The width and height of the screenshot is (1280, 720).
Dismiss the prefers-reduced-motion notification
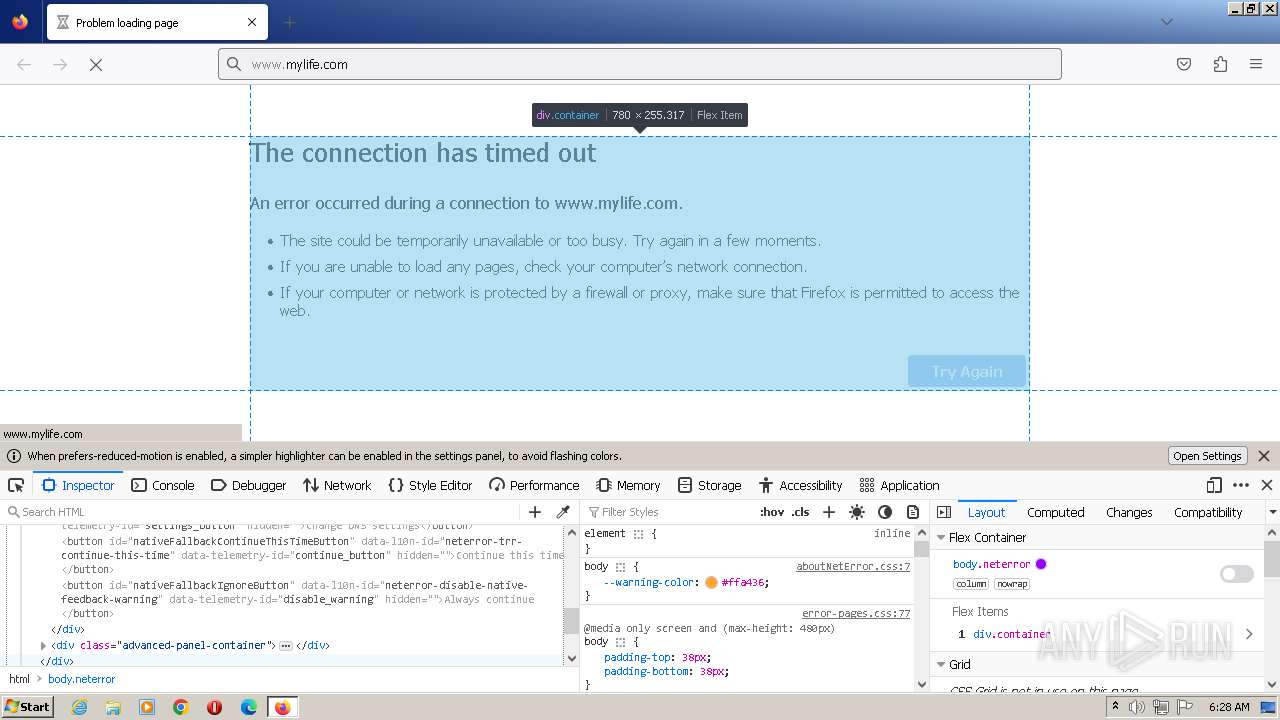1264,456
